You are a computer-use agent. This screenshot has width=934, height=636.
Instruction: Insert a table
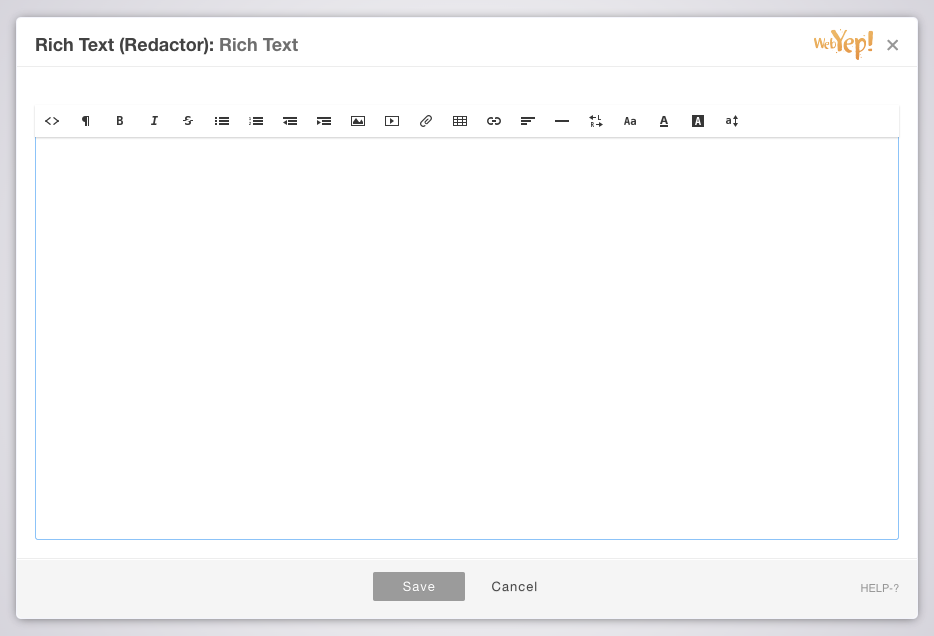(460, 121)
